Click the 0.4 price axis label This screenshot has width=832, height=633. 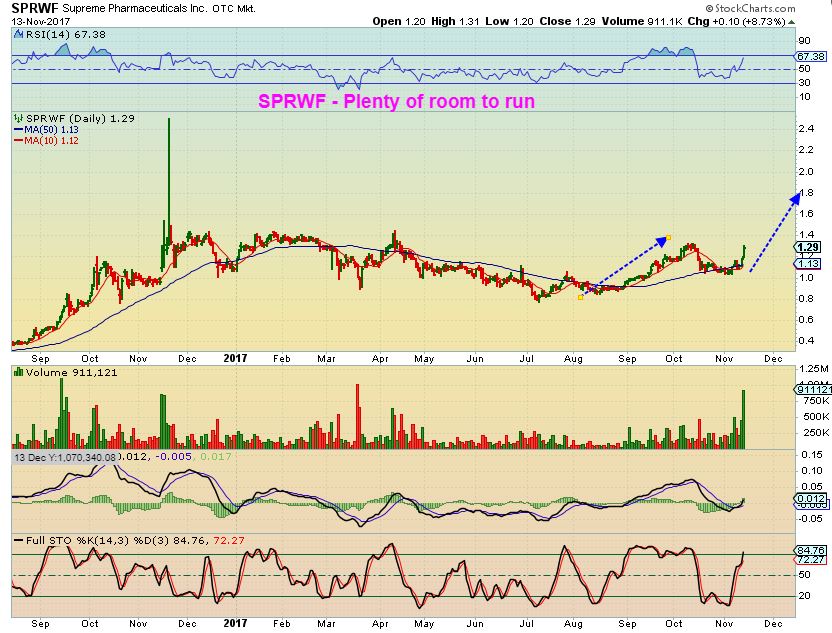click(805, 340)
